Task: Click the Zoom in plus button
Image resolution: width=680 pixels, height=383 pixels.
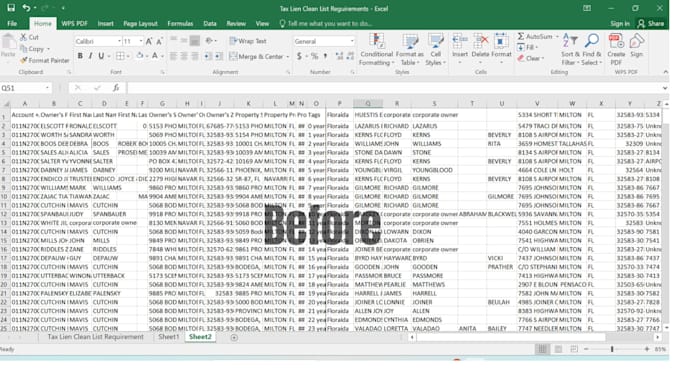Action: (x=647, y=349)
